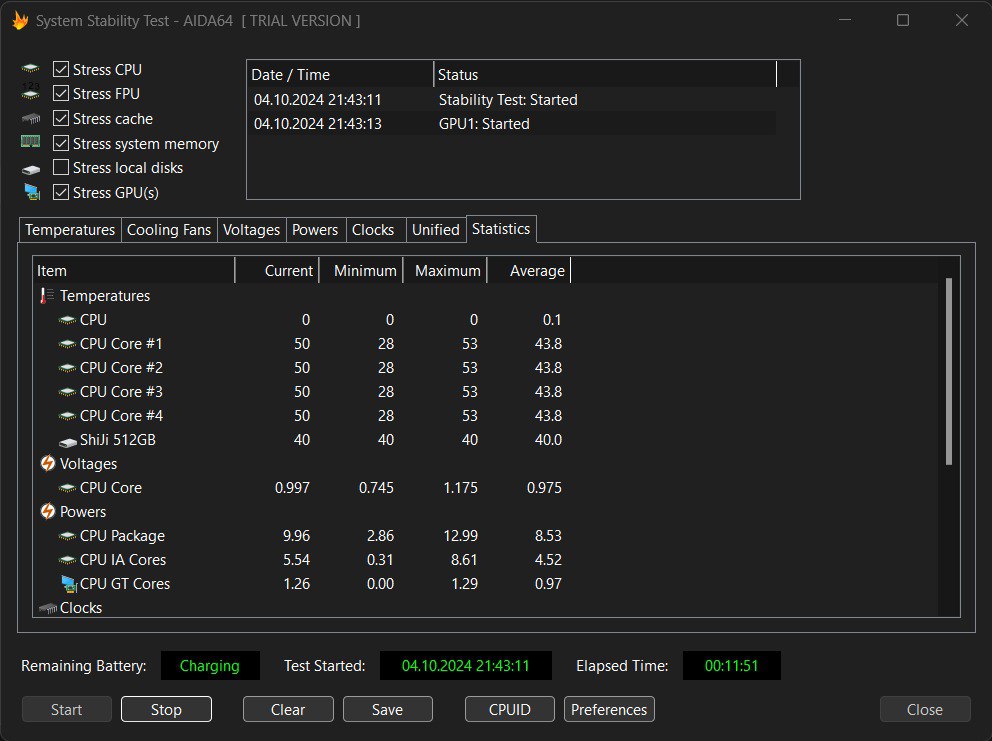Click the GPU icon of CPU GT Cores row
992x741 pixels.
pos(68,584)
